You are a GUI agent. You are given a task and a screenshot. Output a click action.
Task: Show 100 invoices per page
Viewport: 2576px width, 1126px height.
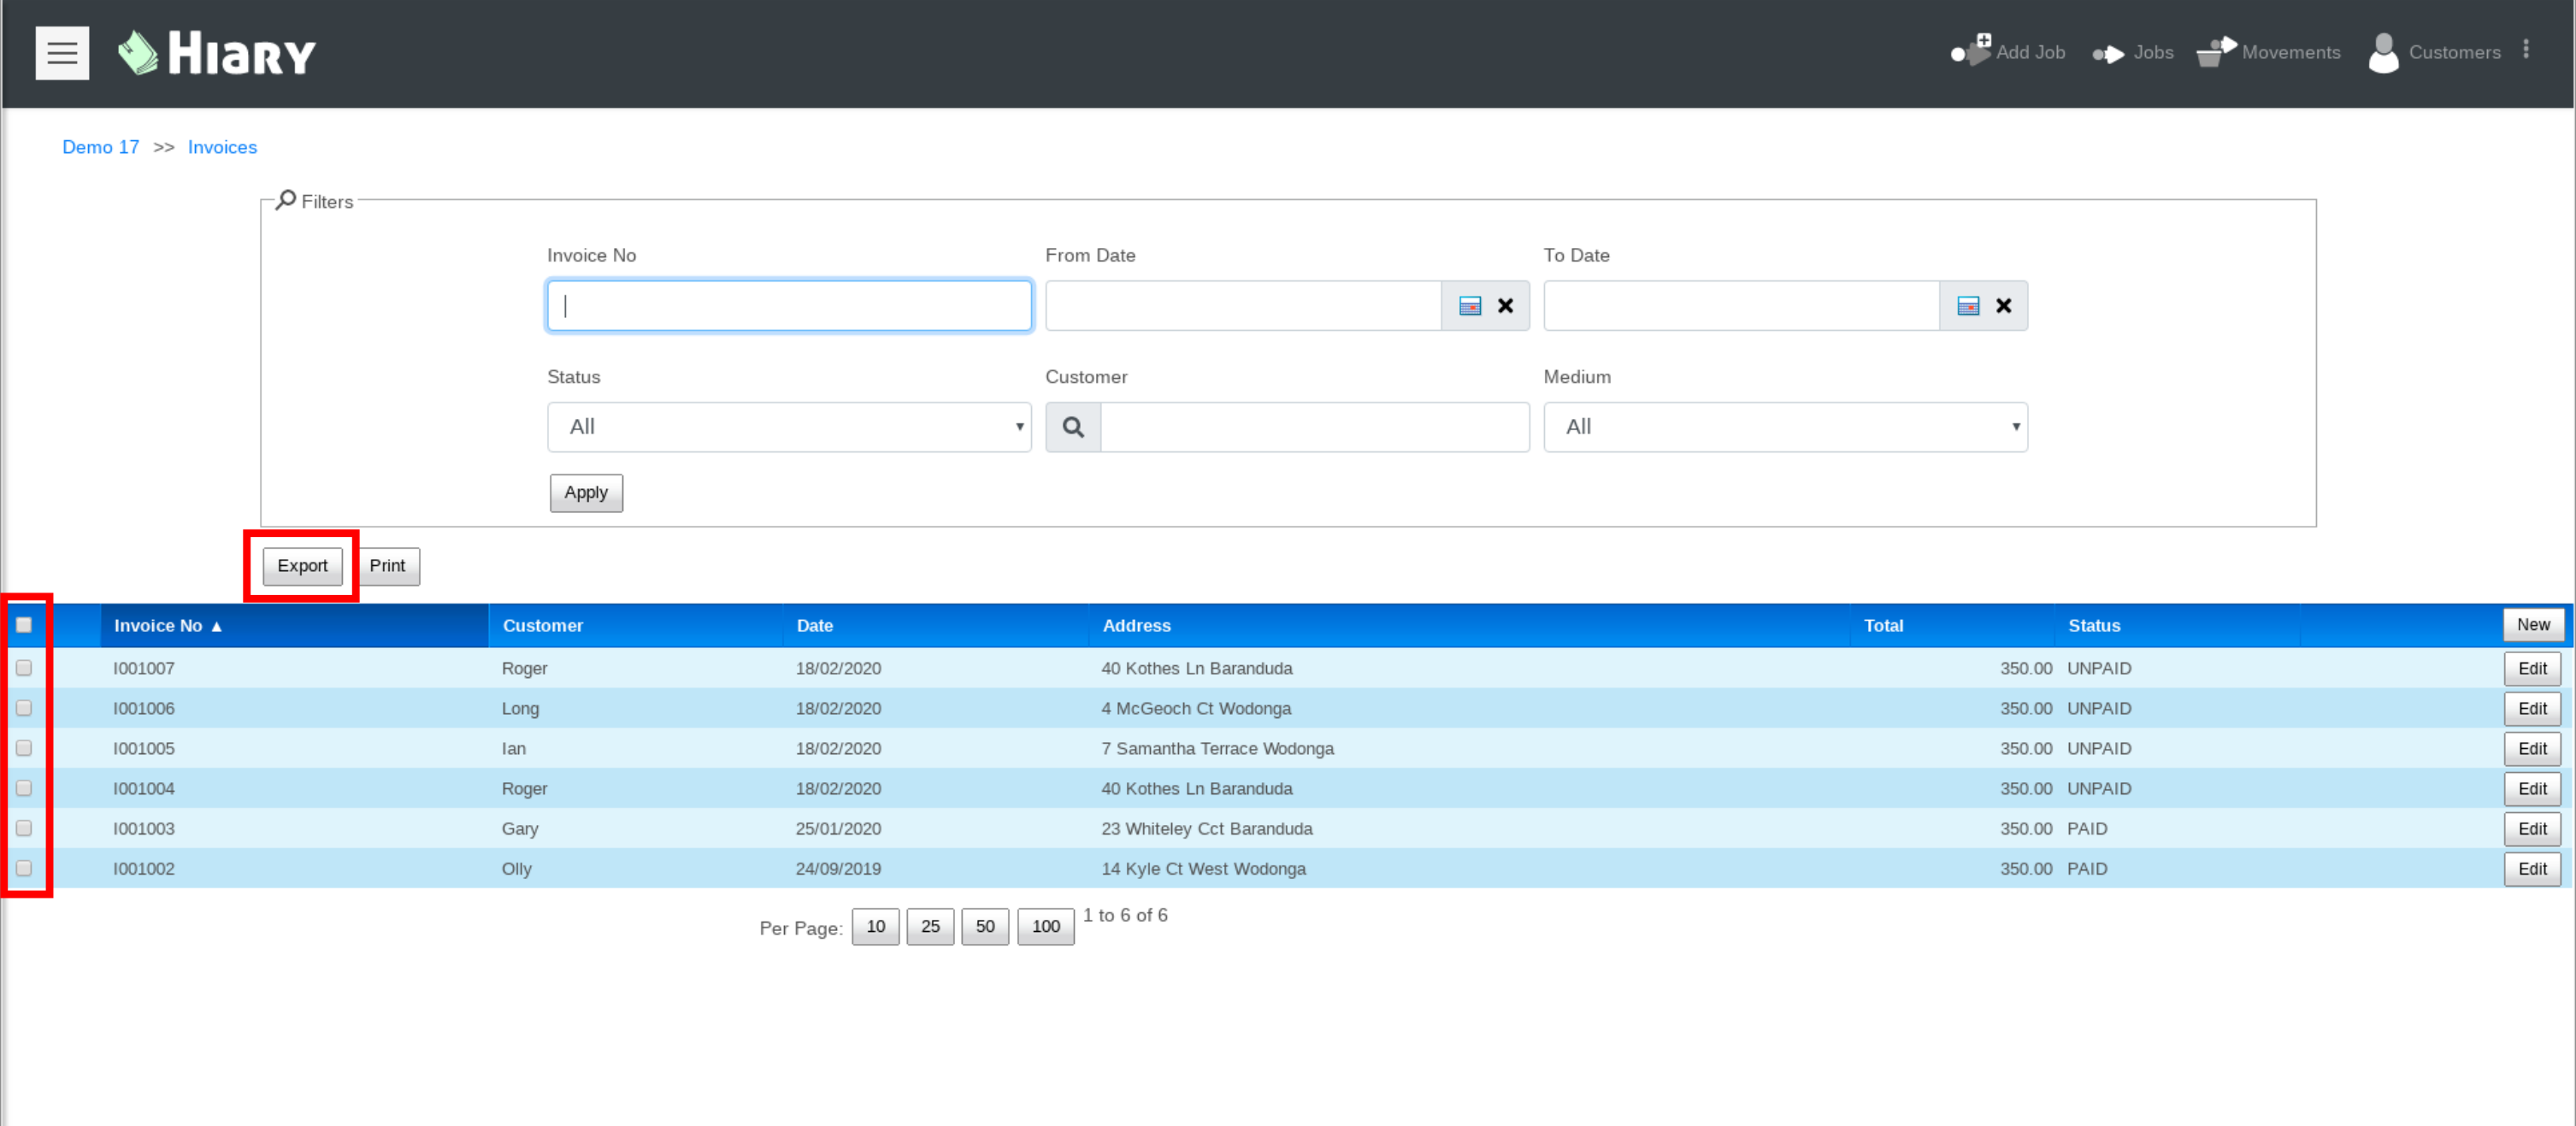coord(1046,927)
